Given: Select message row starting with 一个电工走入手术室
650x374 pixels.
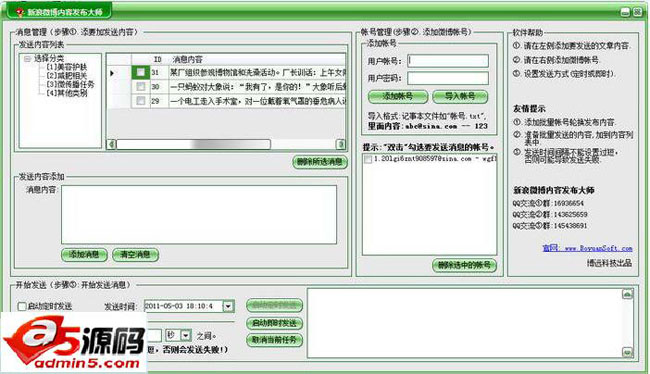Looking at the screenshot, I should [257, 101].
